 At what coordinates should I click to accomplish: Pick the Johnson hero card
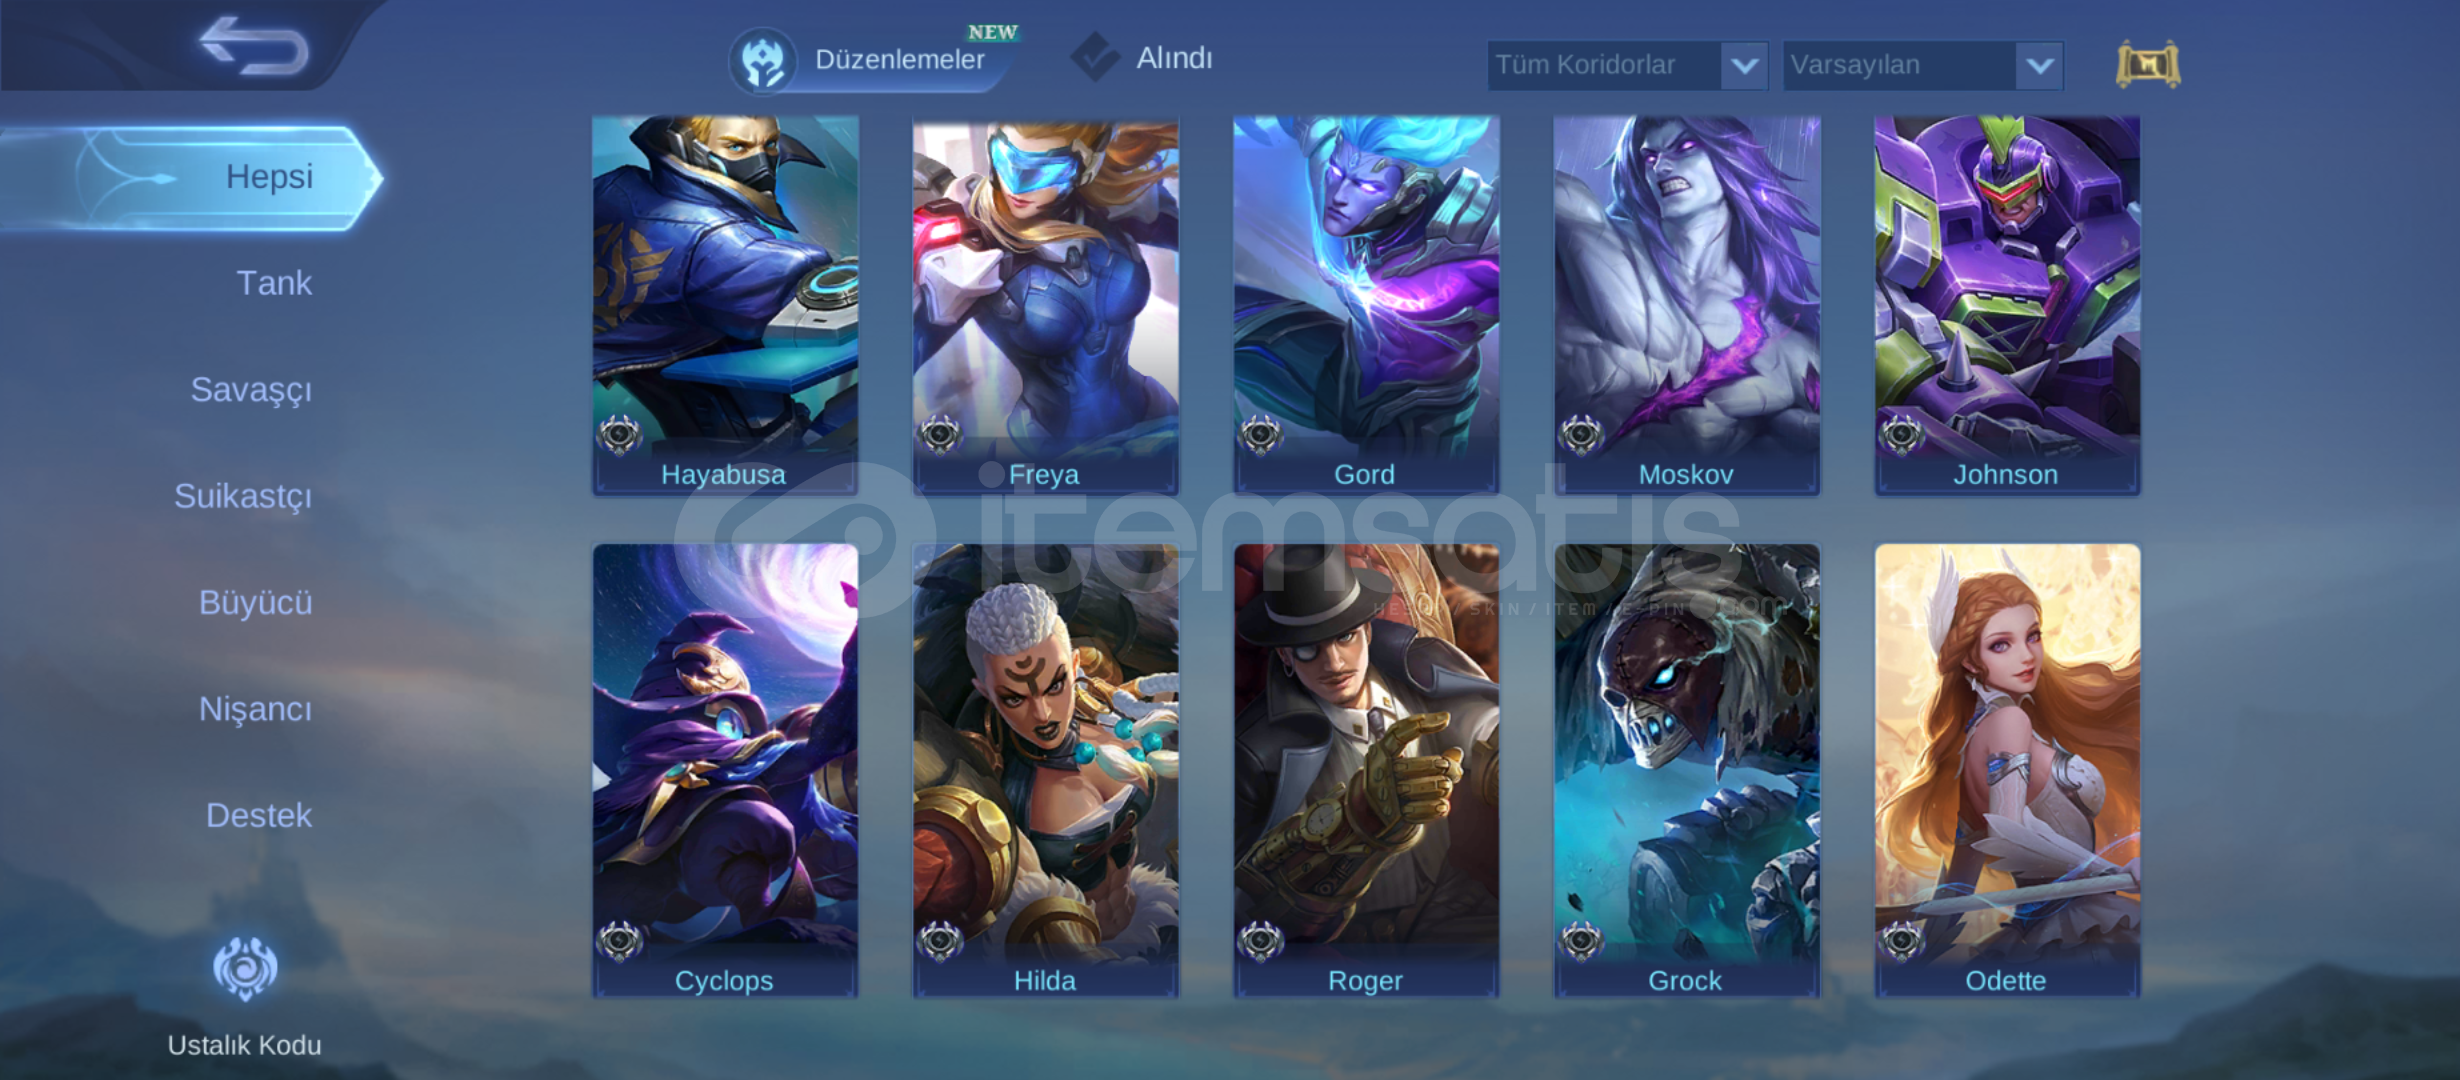point(2007,305)
